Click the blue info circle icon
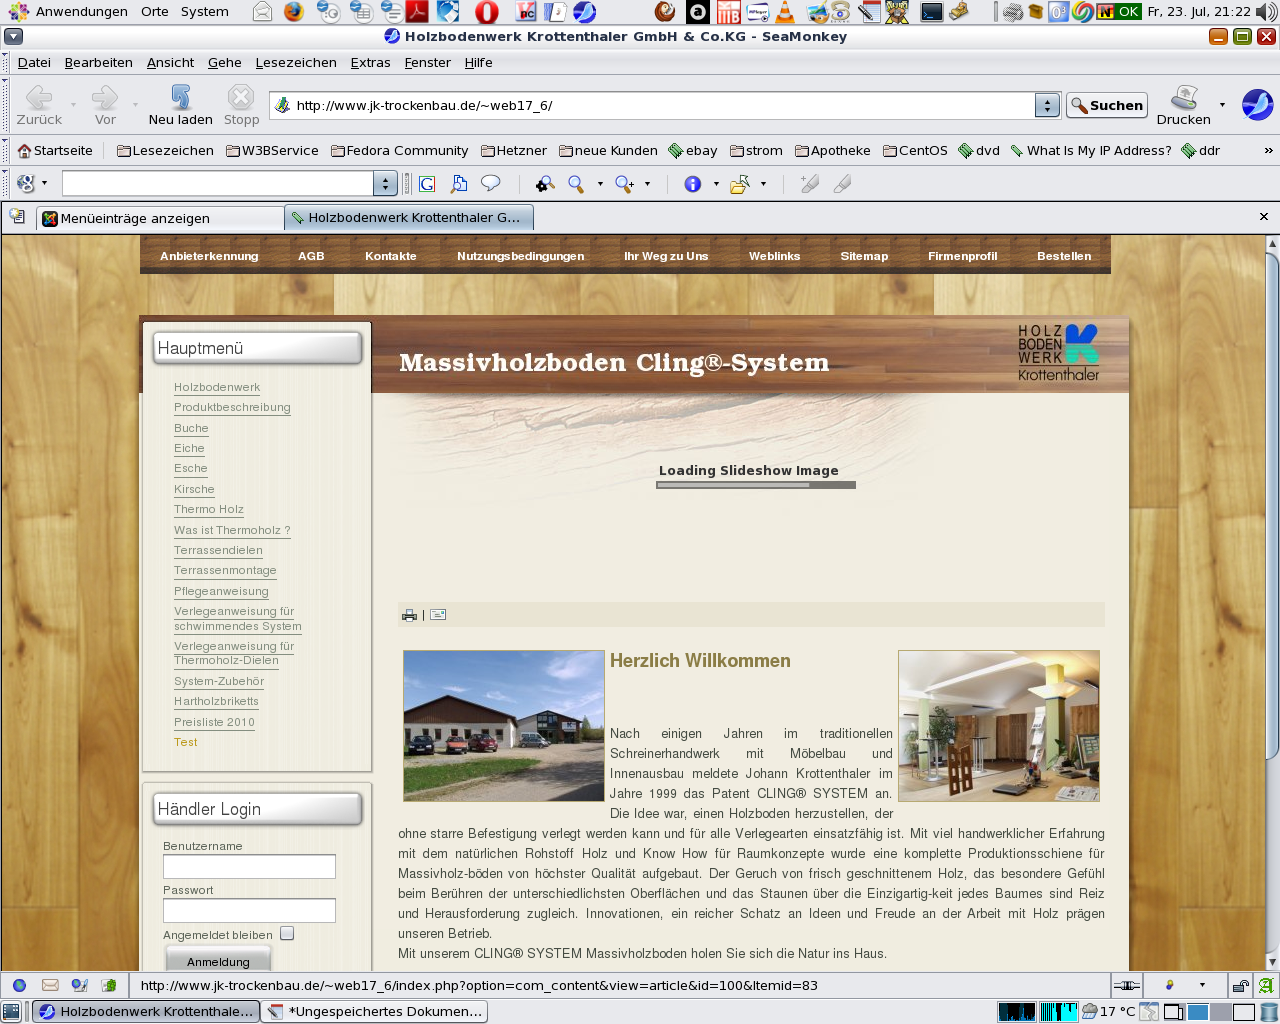The width and height of the screenshot is (1280, 1024). [692, 184]
